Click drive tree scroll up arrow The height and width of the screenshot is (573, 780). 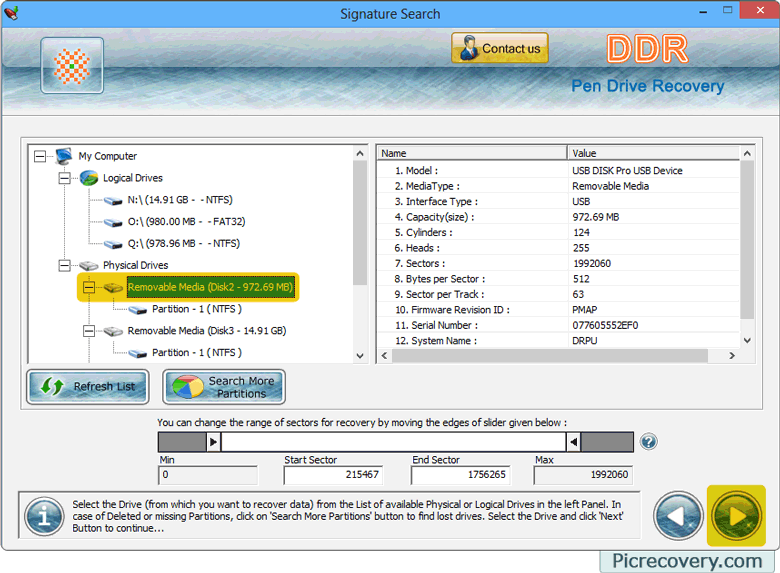pyautogui.click(x=360, y=153)
